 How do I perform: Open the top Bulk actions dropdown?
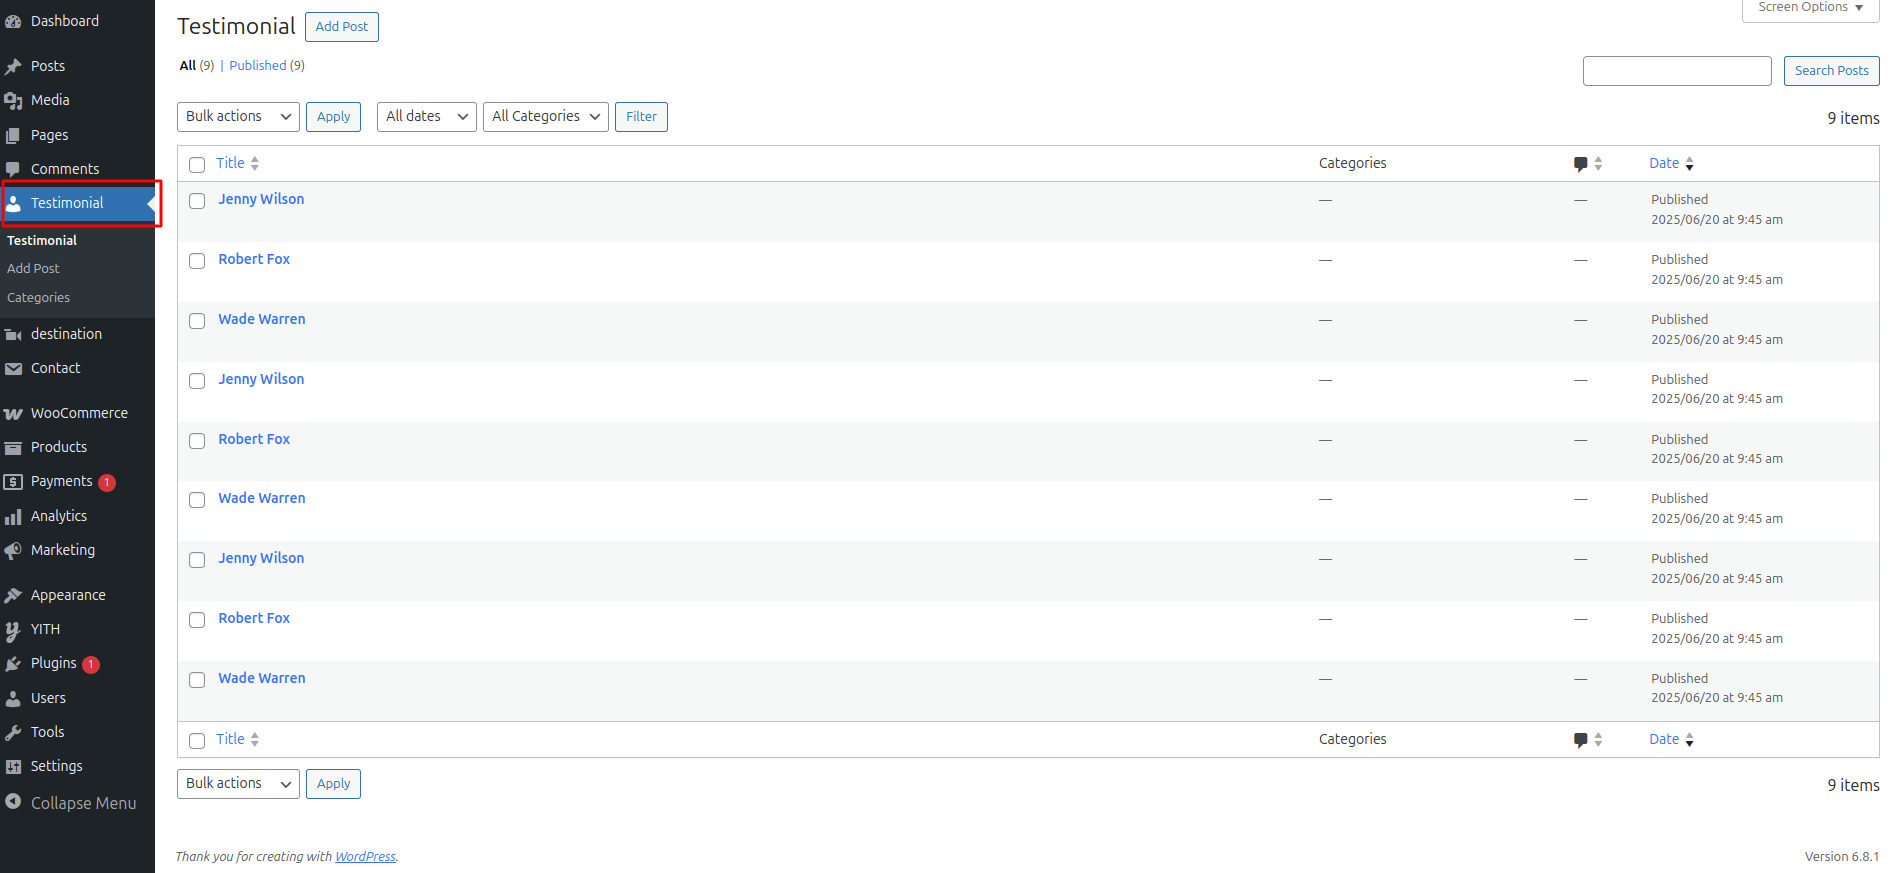[x=238, y=117]
